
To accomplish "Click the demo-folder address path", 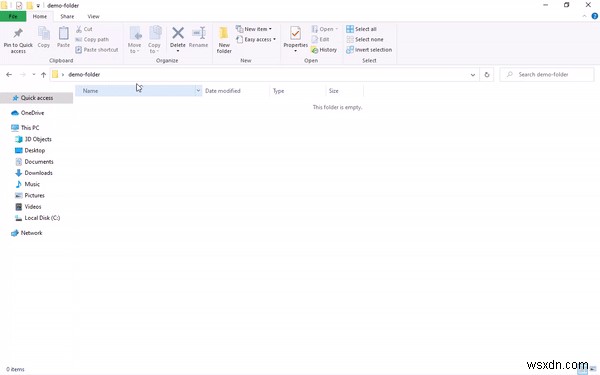I will [84, 75].
